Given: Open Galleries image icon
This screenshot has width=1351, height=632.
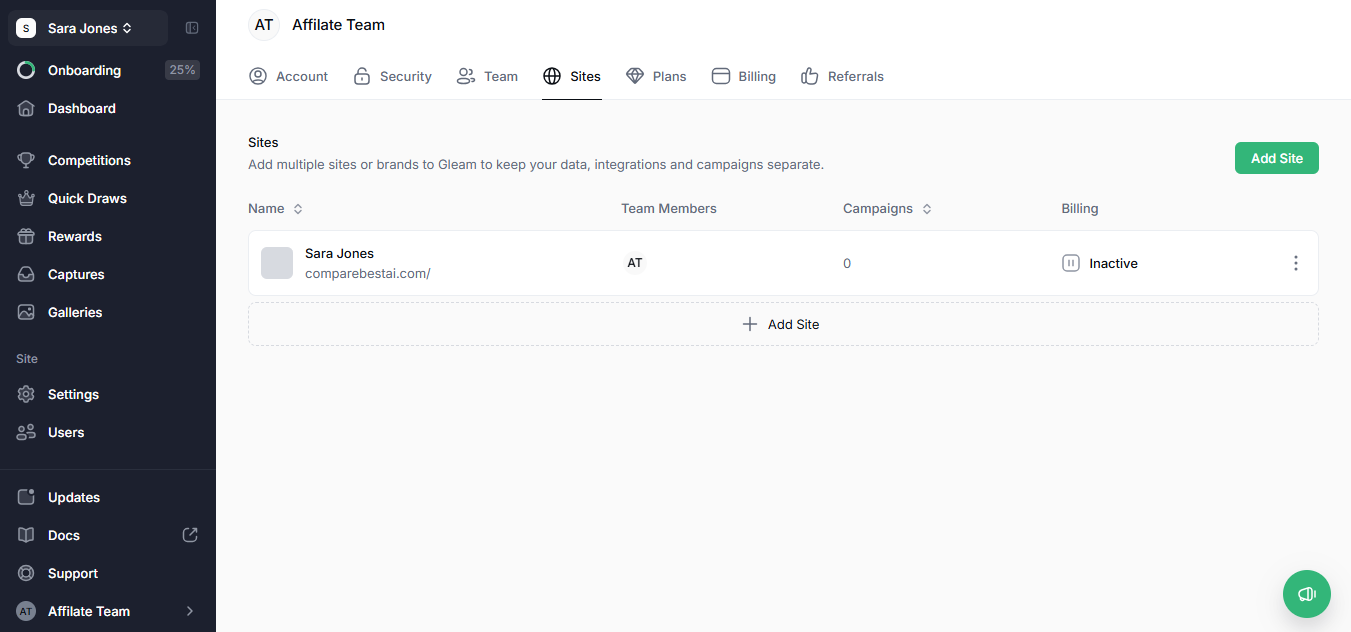Looking at the screenshot, I should tap(26, 312).
